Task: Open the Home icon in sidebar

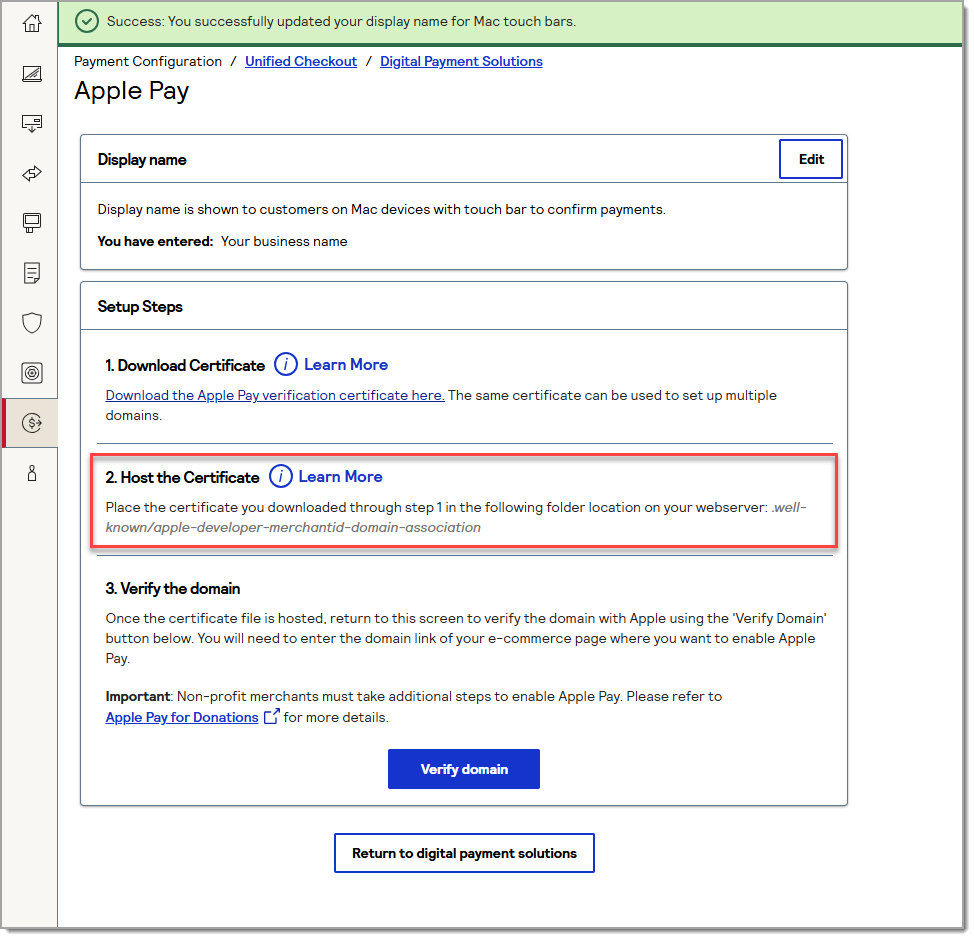Action: (32, 22)
